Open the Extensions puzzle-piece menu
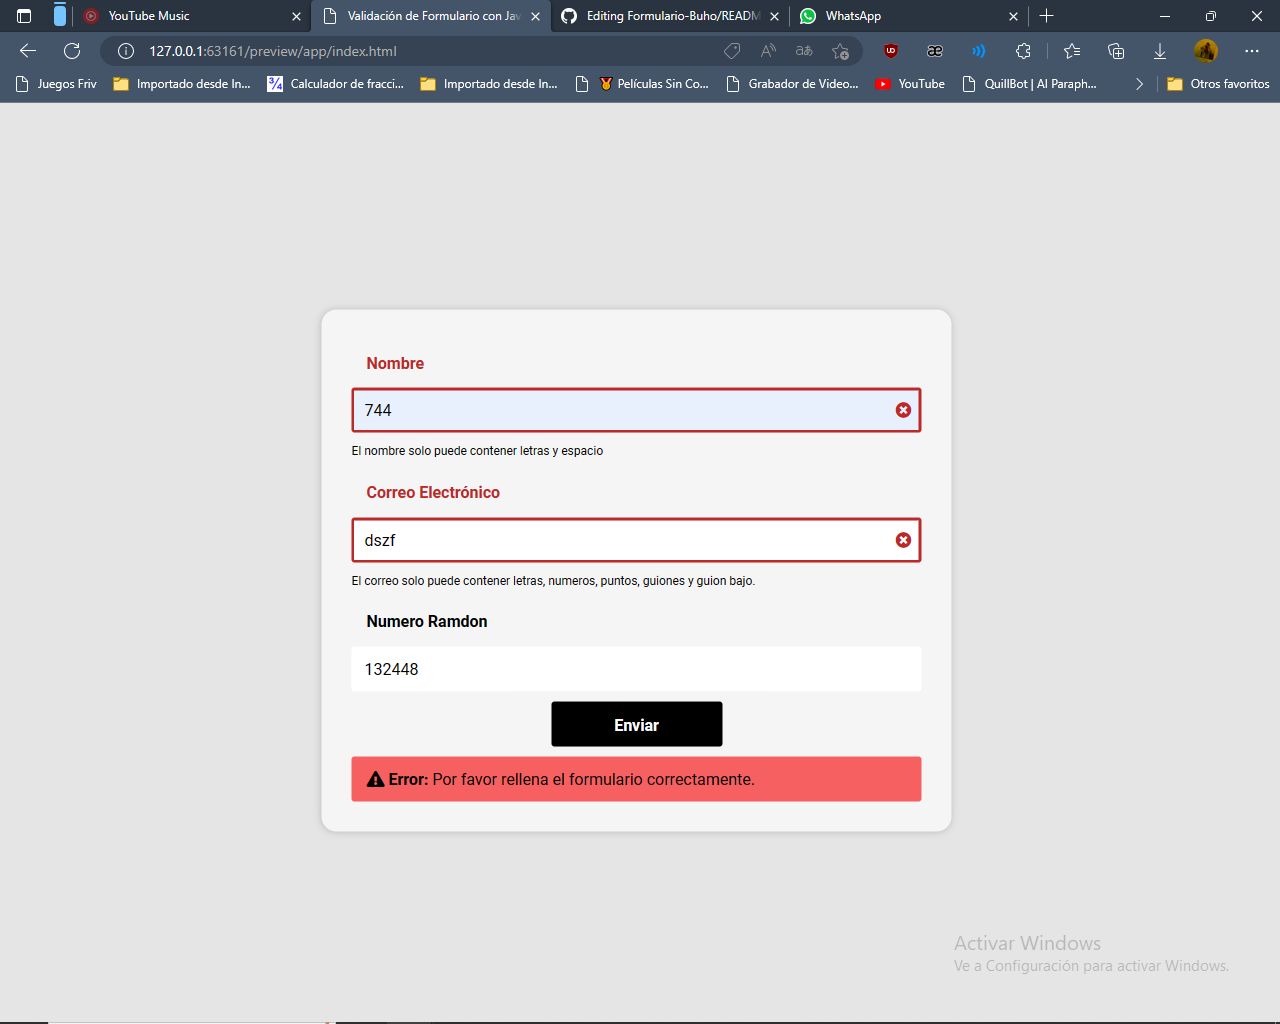This screenshot has width=1280, height=1024. click(1023, 51)
